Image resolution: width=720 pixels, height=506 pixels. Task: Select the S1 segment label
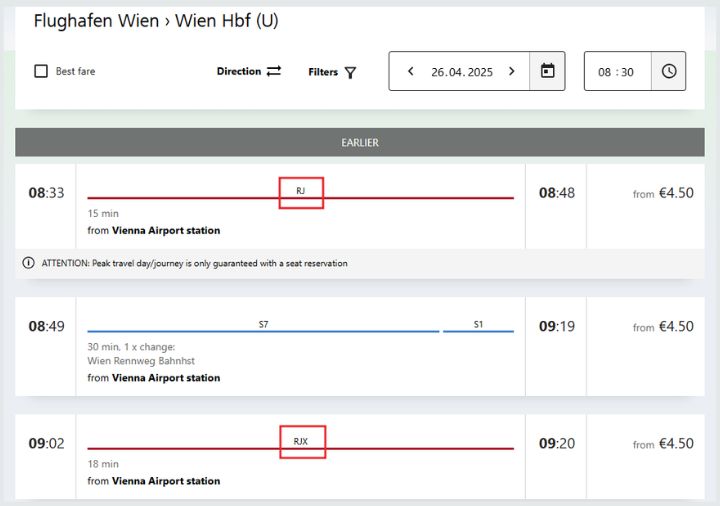pyautogui.click(x=478, y=325)
